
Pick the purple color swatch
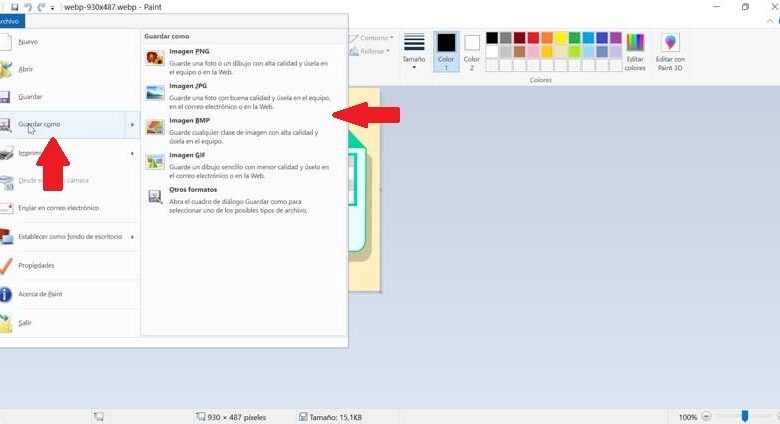click(616, 38)
